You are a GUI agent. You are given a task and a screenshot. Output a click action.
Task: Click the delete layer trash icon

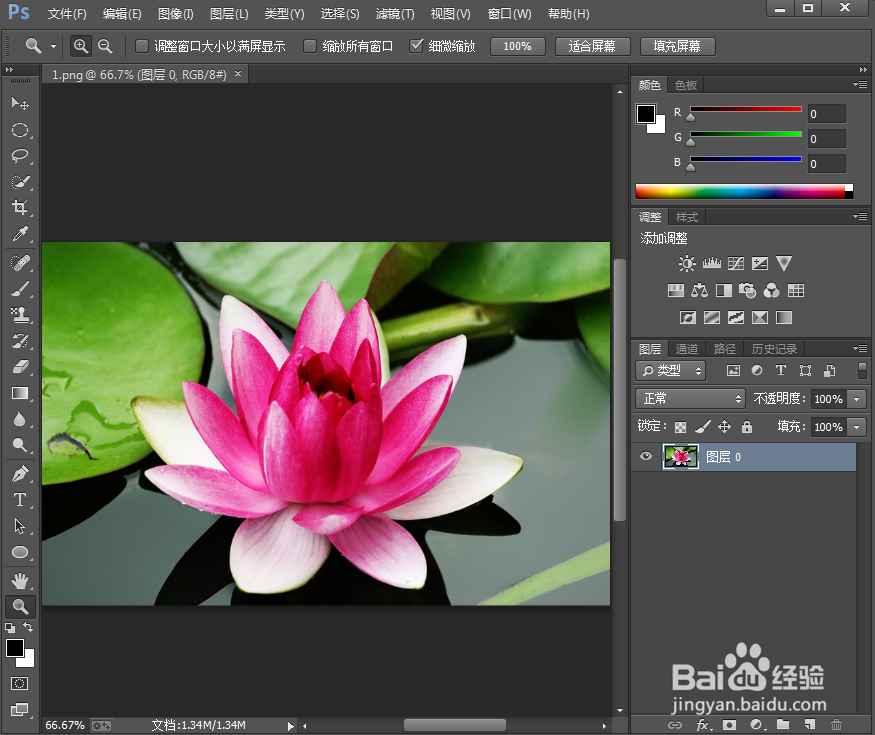836,724
